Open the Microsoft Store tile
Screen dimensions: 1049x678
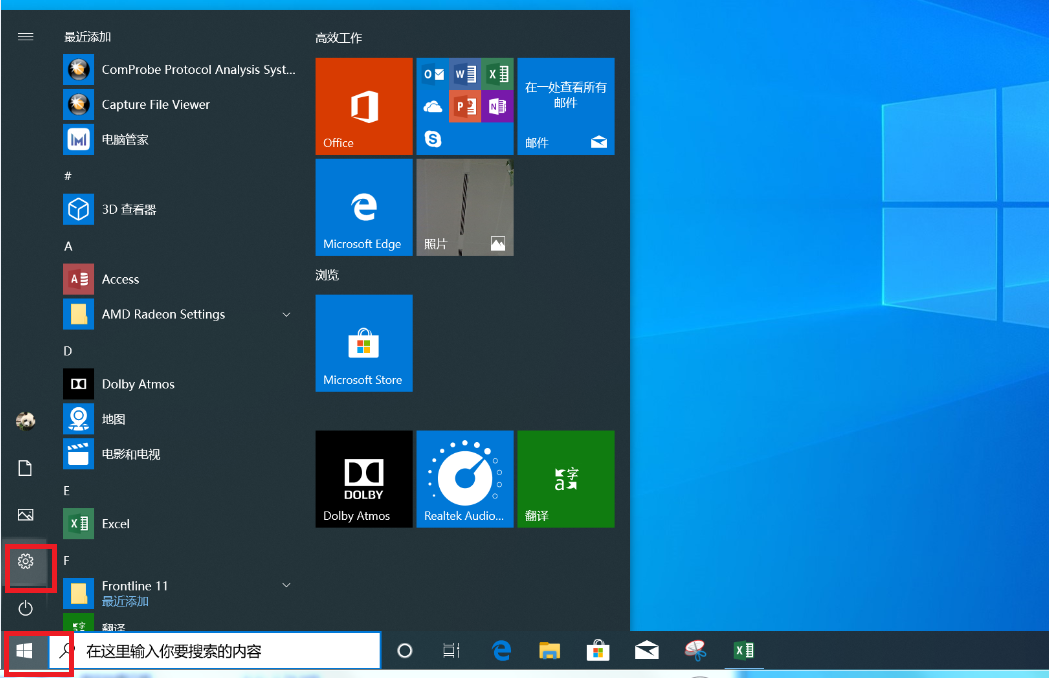point(364,343)
